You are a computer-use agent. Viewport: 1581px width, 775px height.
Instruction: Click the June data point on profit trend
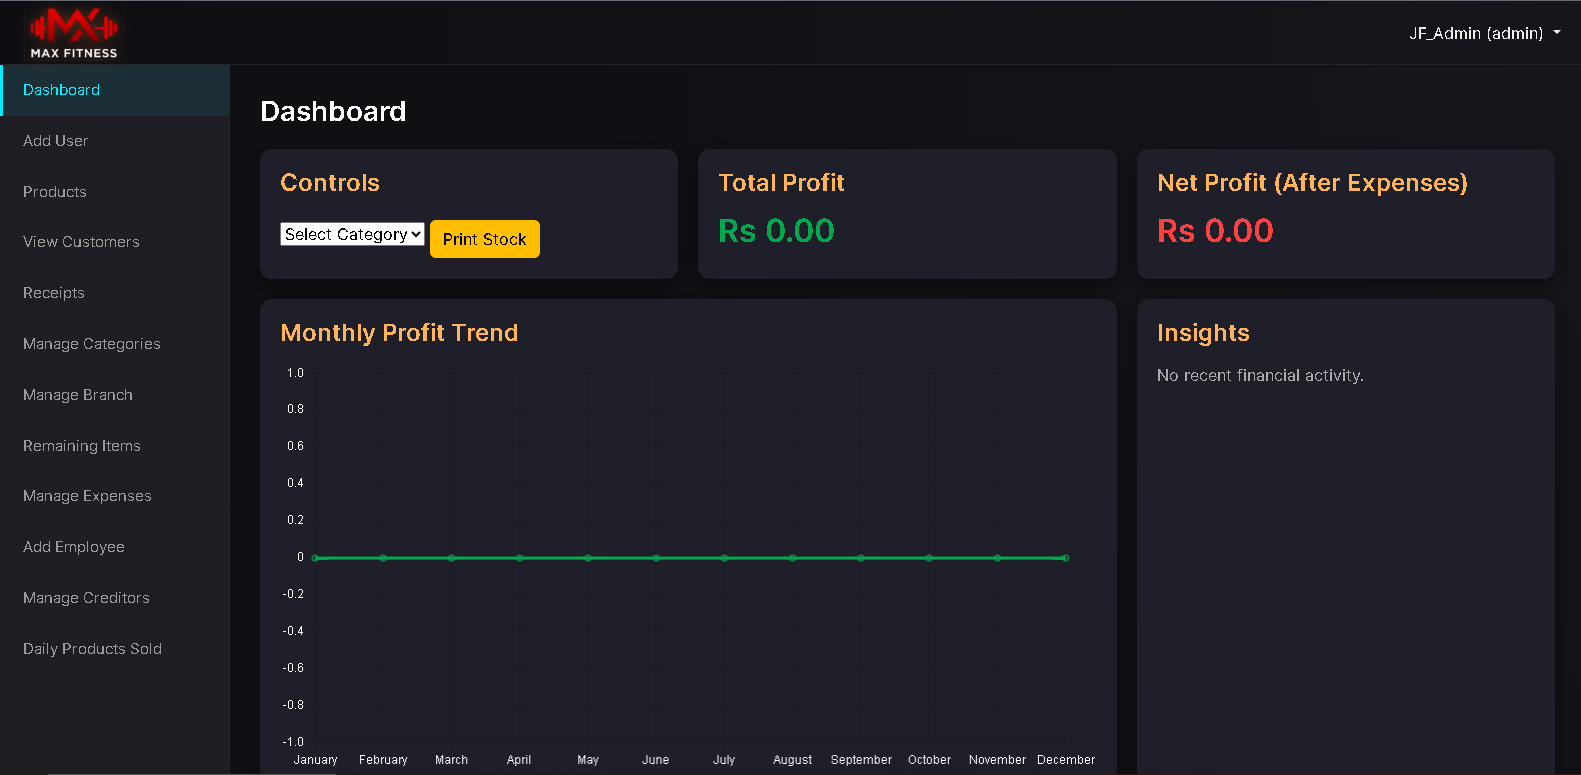[656, 558]
